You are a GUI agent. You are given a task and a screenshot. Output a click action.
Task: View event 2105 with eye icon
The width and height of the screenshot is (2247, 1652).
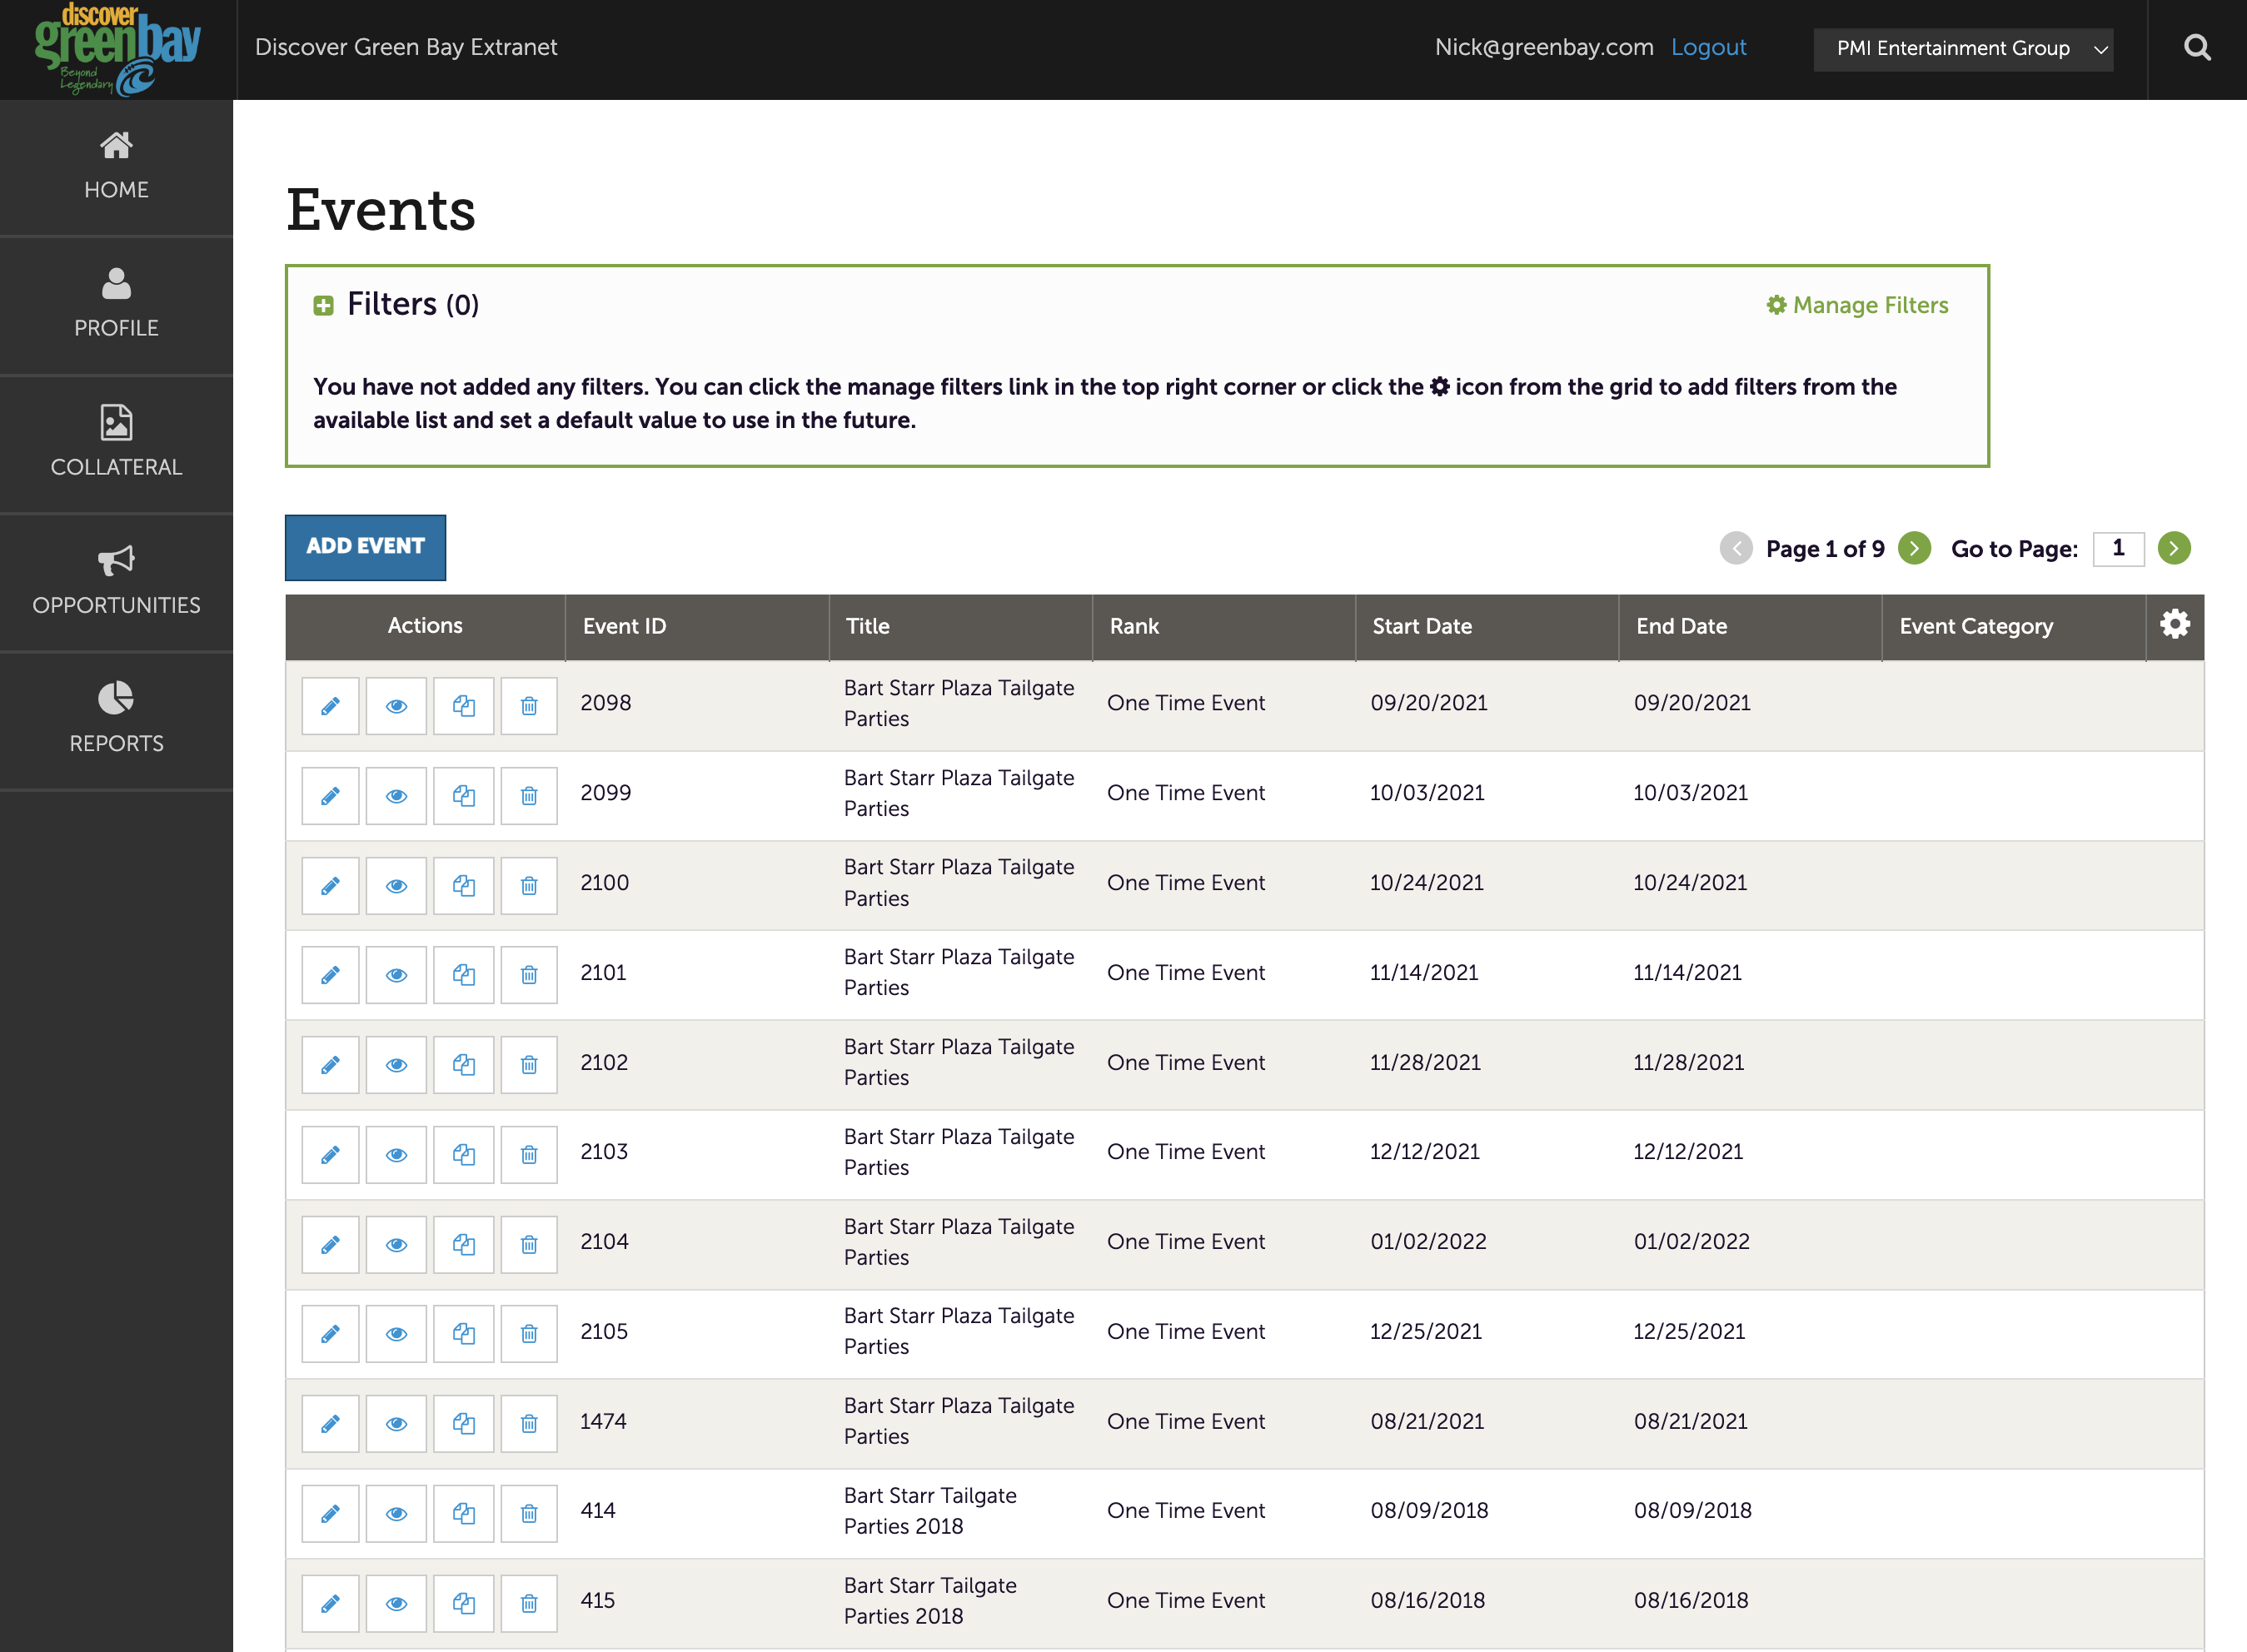(396, 1334)
